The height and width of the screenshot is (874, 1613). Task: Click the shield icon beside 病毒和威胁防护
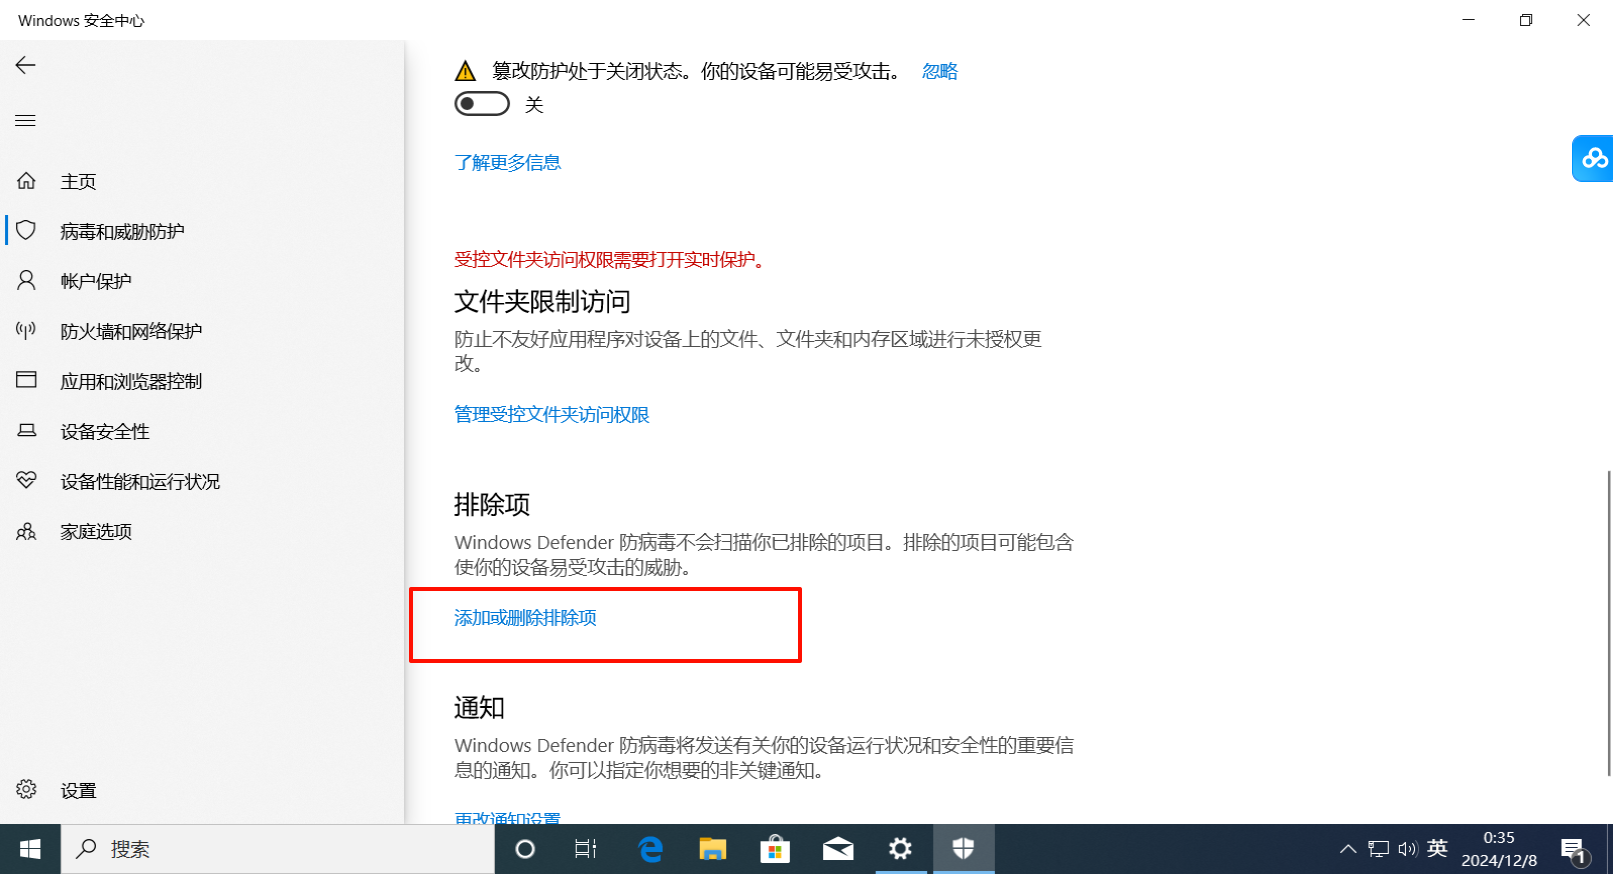26,231
